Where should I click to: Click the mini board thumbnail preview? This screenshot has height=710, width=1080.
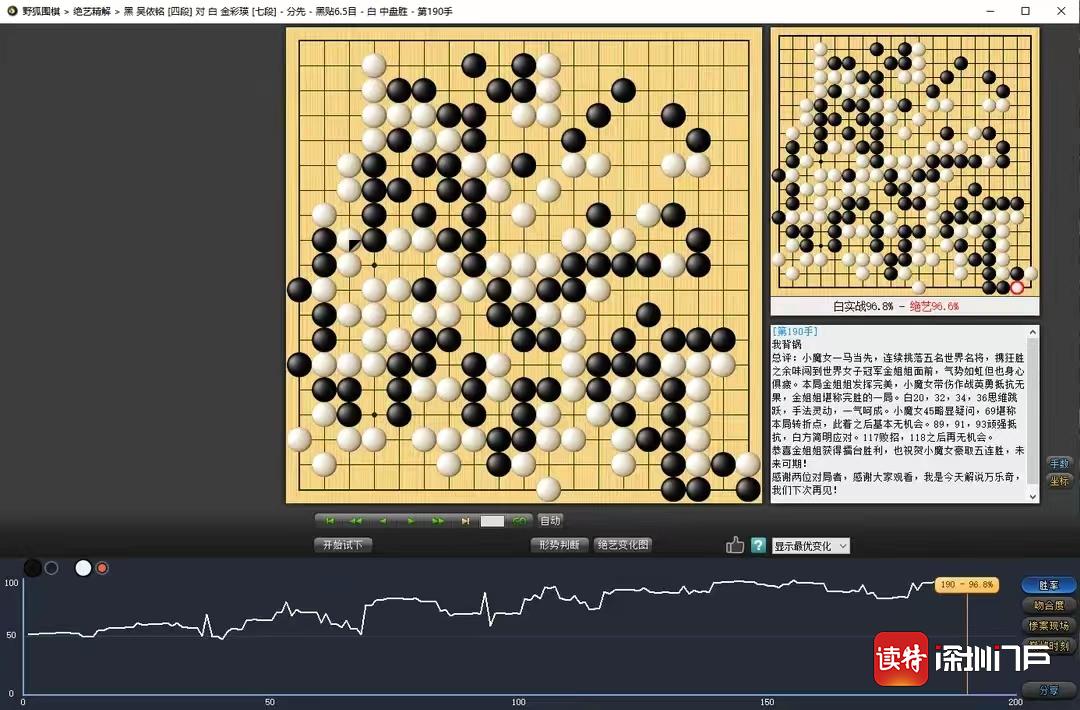pyautogui.click(x=904, y=162)
